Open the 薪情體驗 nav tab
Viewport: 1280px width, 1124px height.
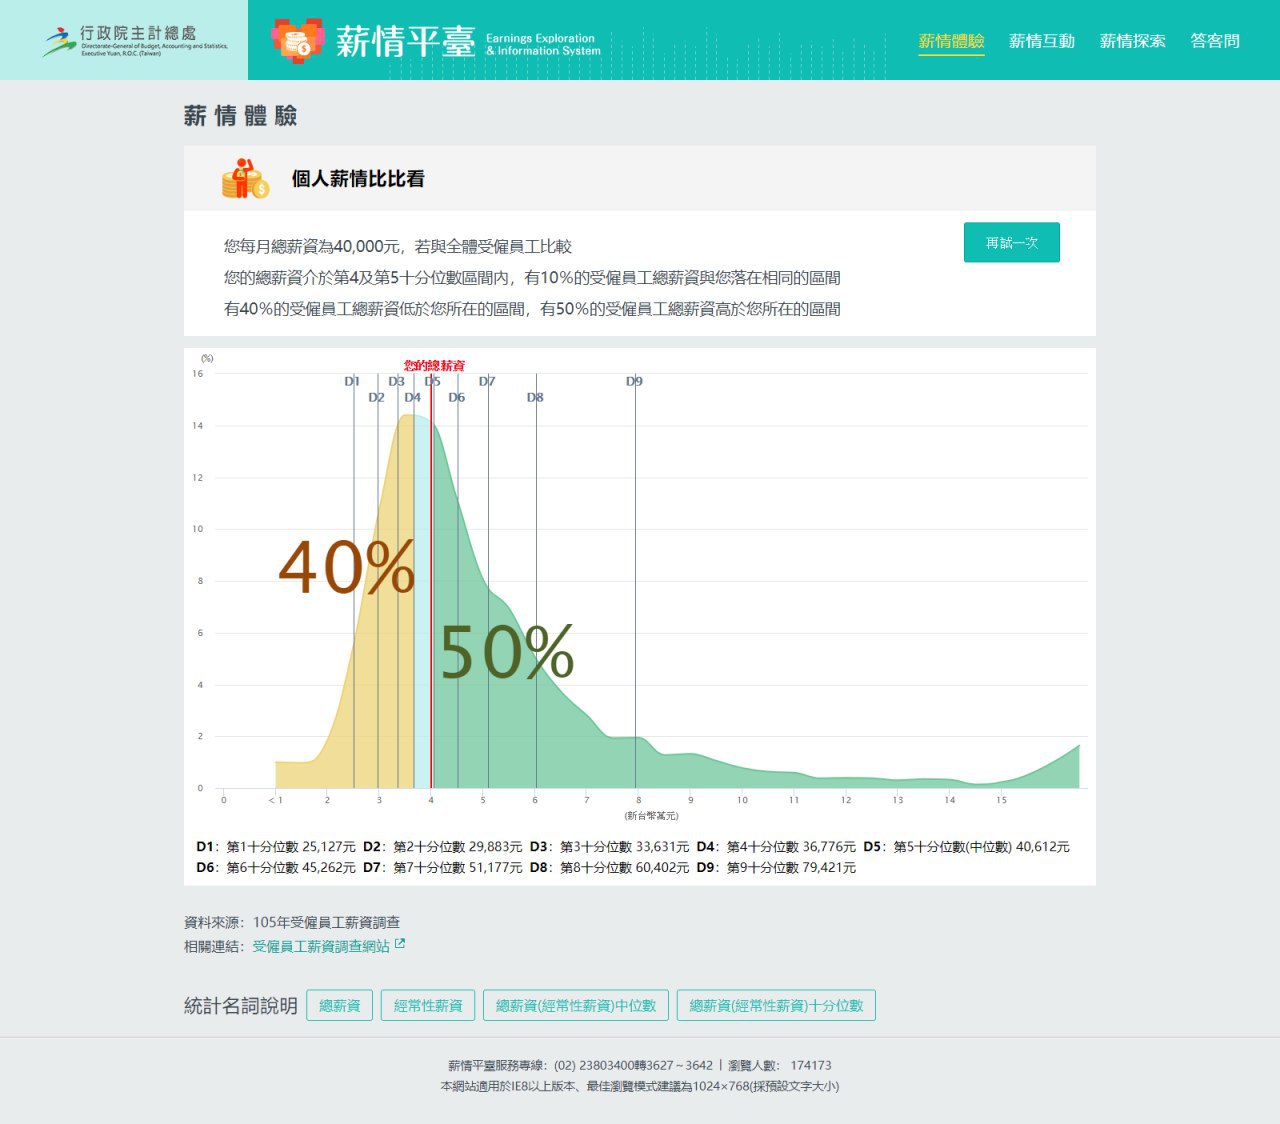[951, 41]
